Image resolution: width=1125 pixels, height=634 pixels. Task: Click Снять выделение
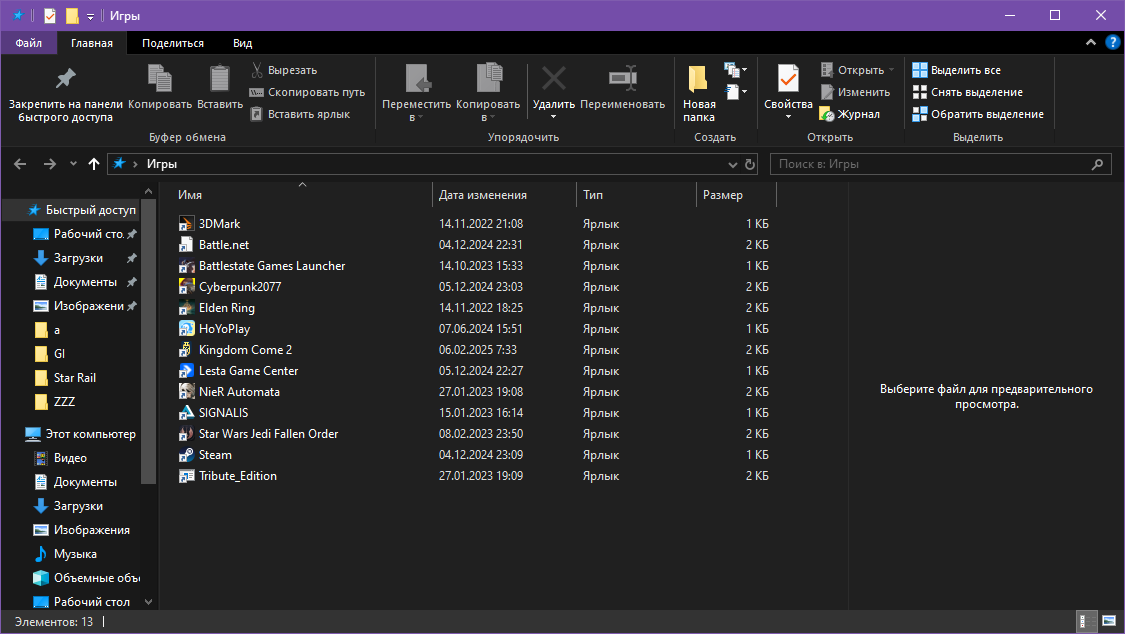[968, 93]
